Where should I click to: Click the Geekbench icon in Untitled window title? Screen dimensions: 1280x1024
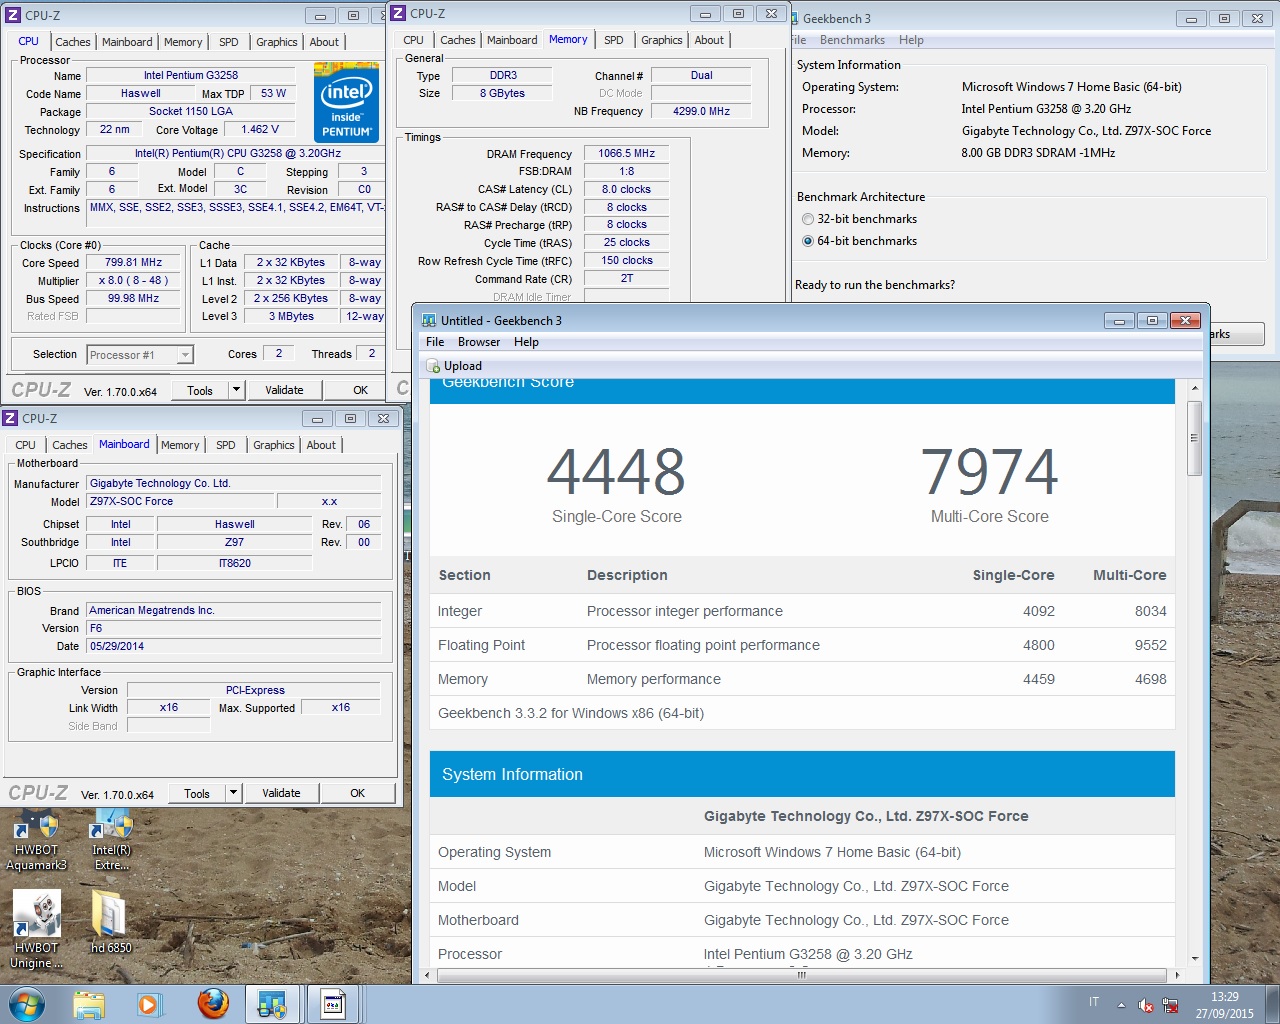429,320
